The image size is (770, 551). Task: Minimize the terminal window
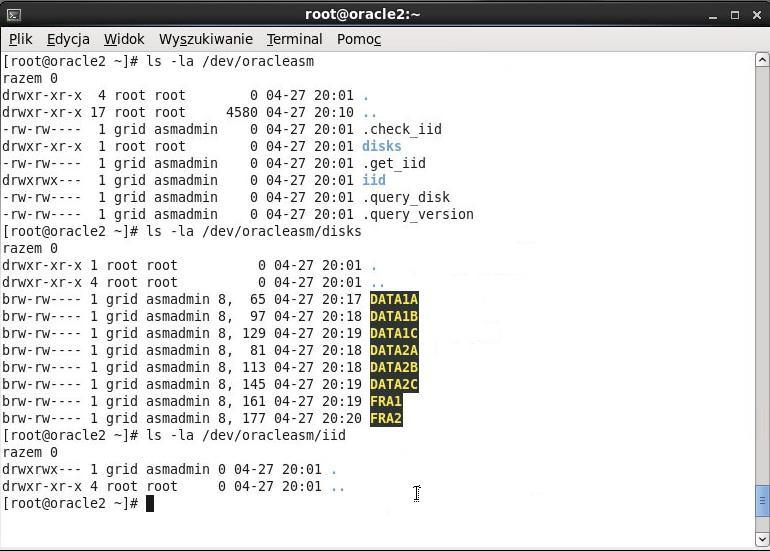[713, 15]
